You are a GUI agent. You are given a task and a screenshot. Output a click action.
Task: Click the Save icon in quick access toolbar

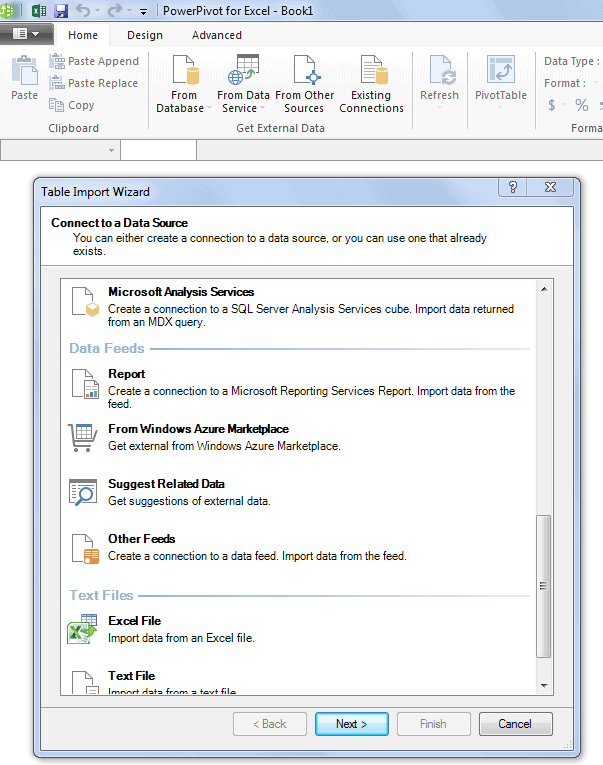pos(61,10)
